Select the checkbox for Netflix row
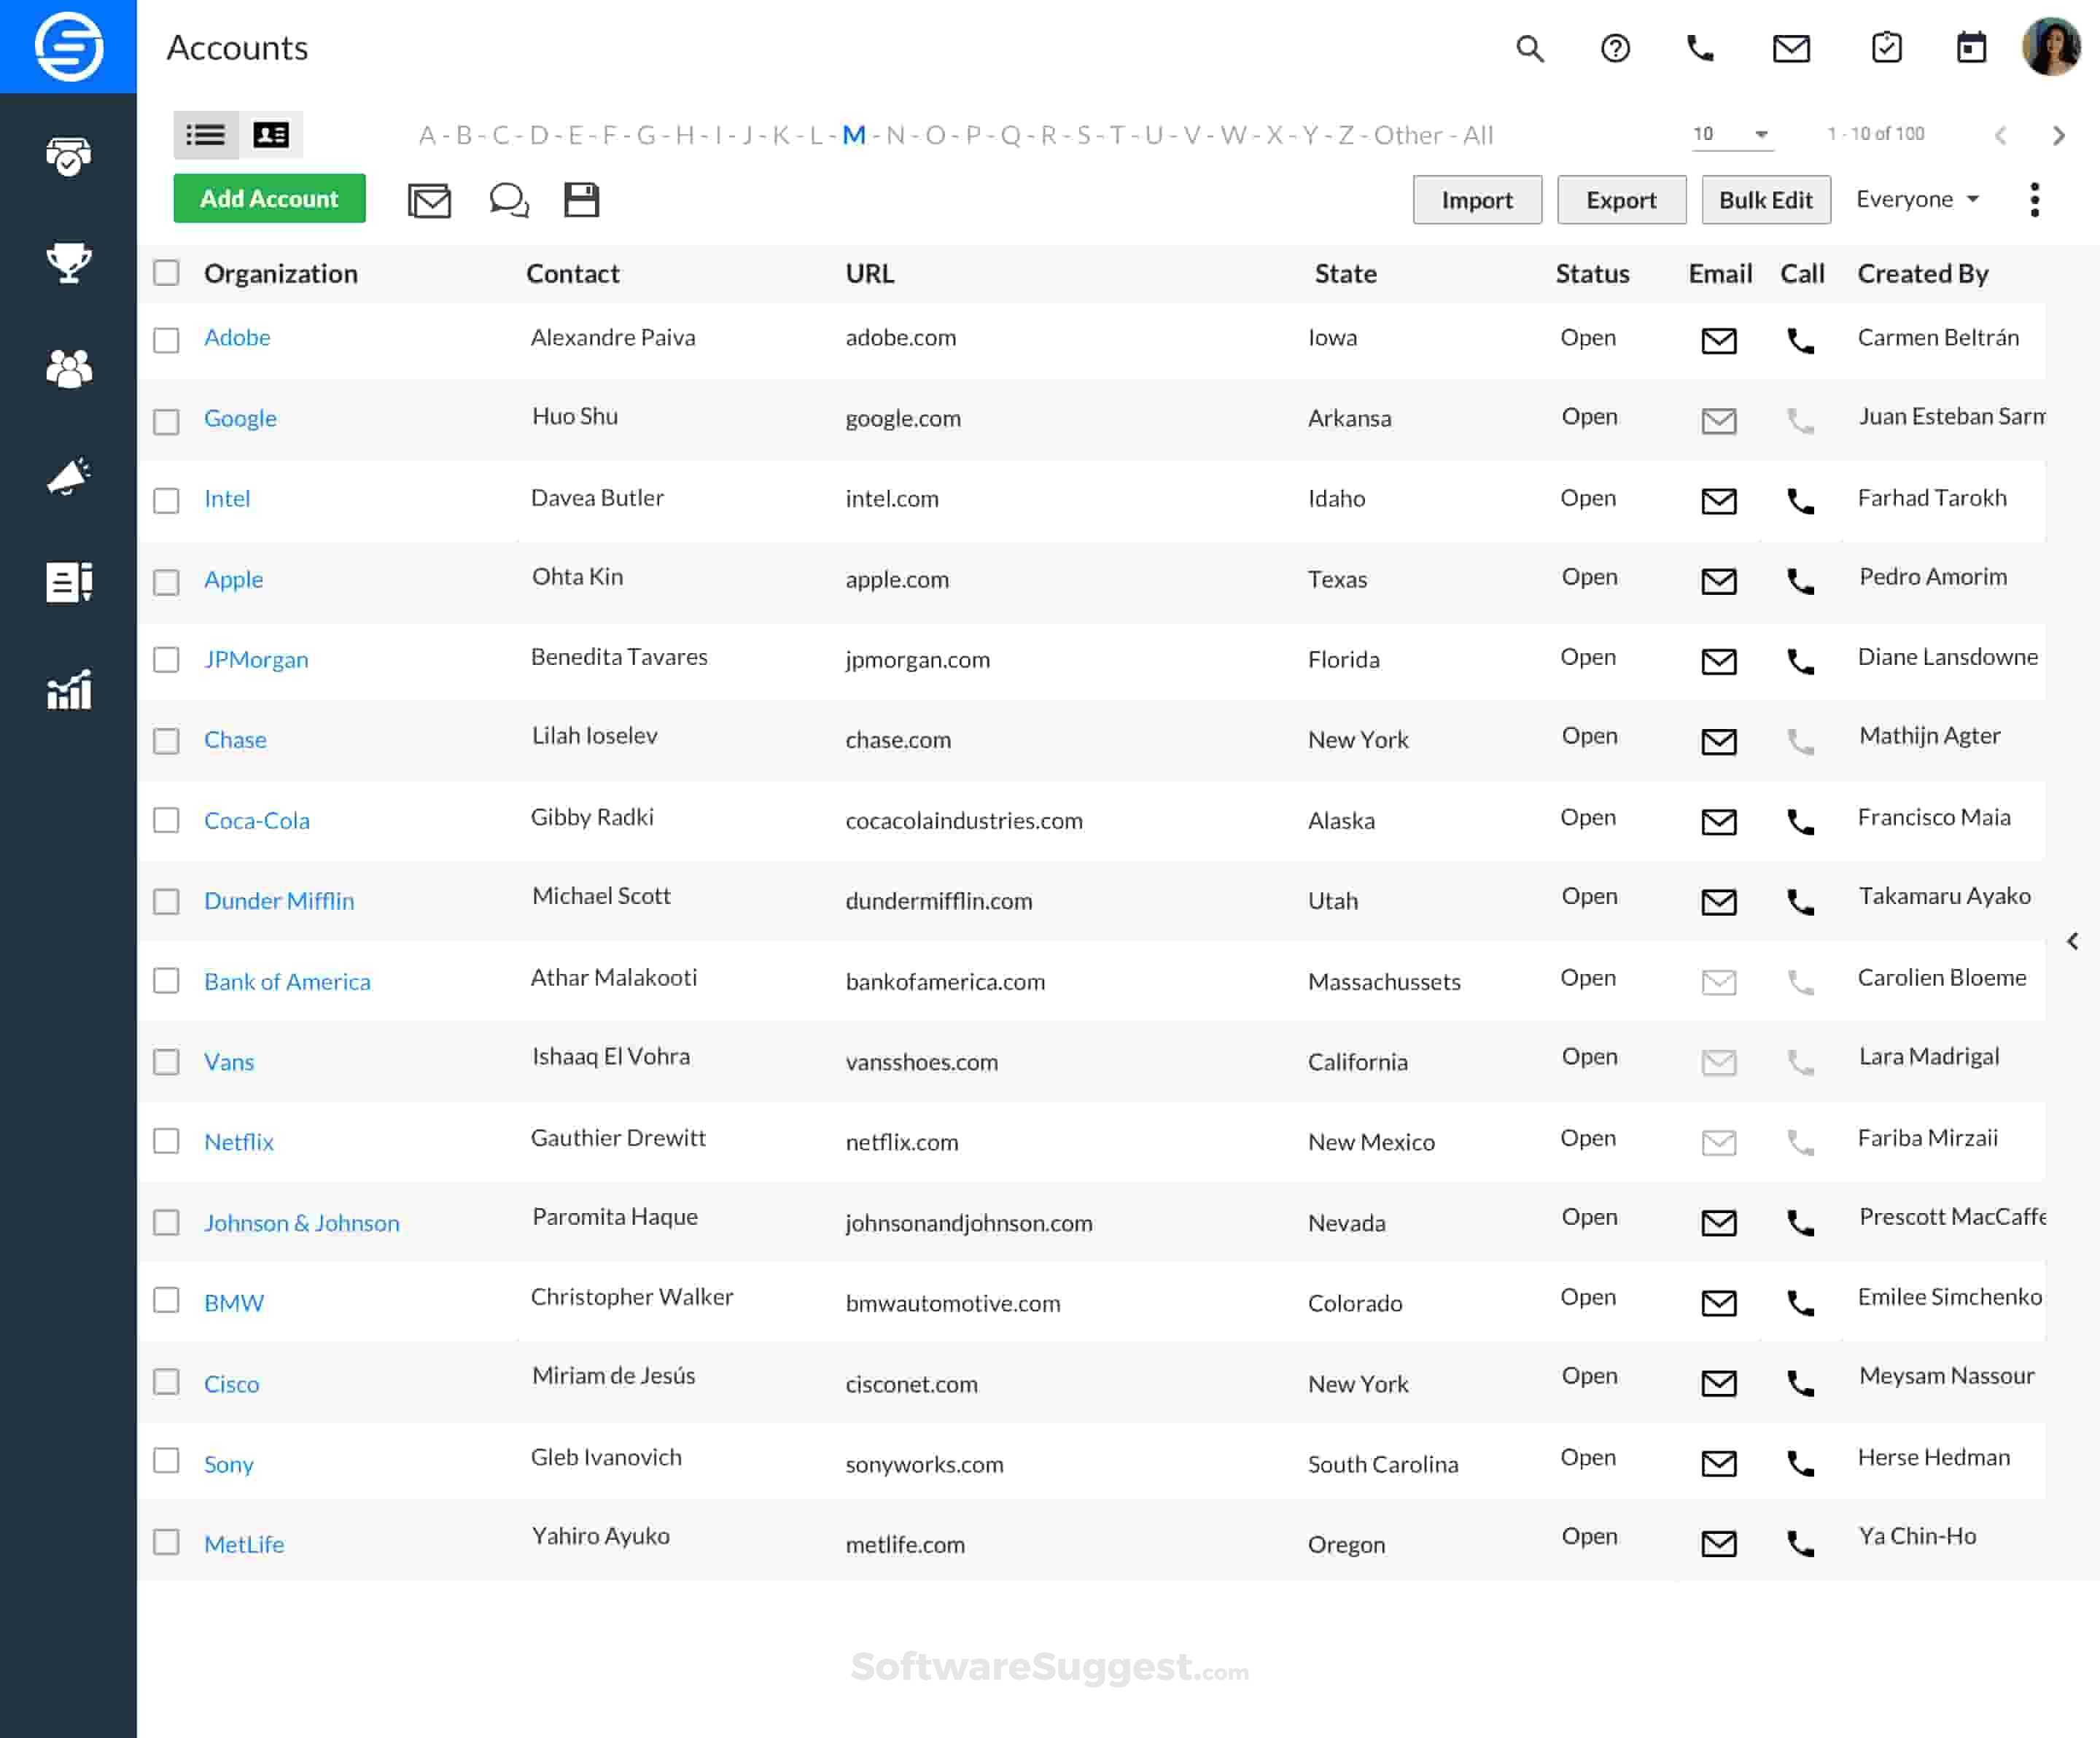Viewport: 2100px width, 1738px height. click(167, 1141)
